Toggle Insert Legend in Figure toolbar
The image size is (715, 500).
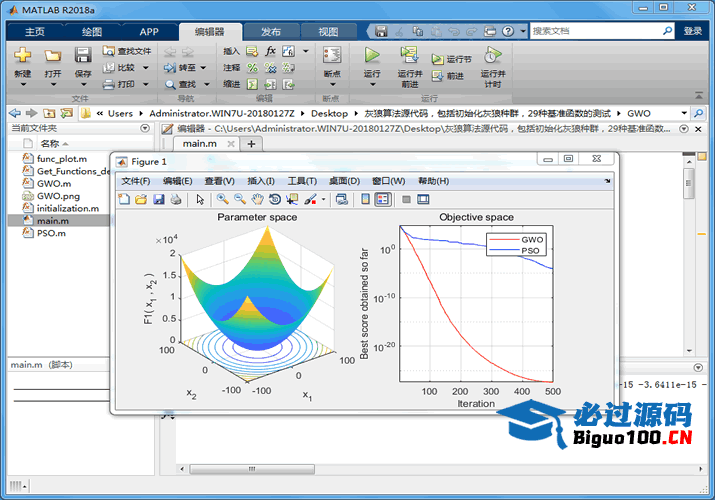pyautogui.click(x=383, y=199)
